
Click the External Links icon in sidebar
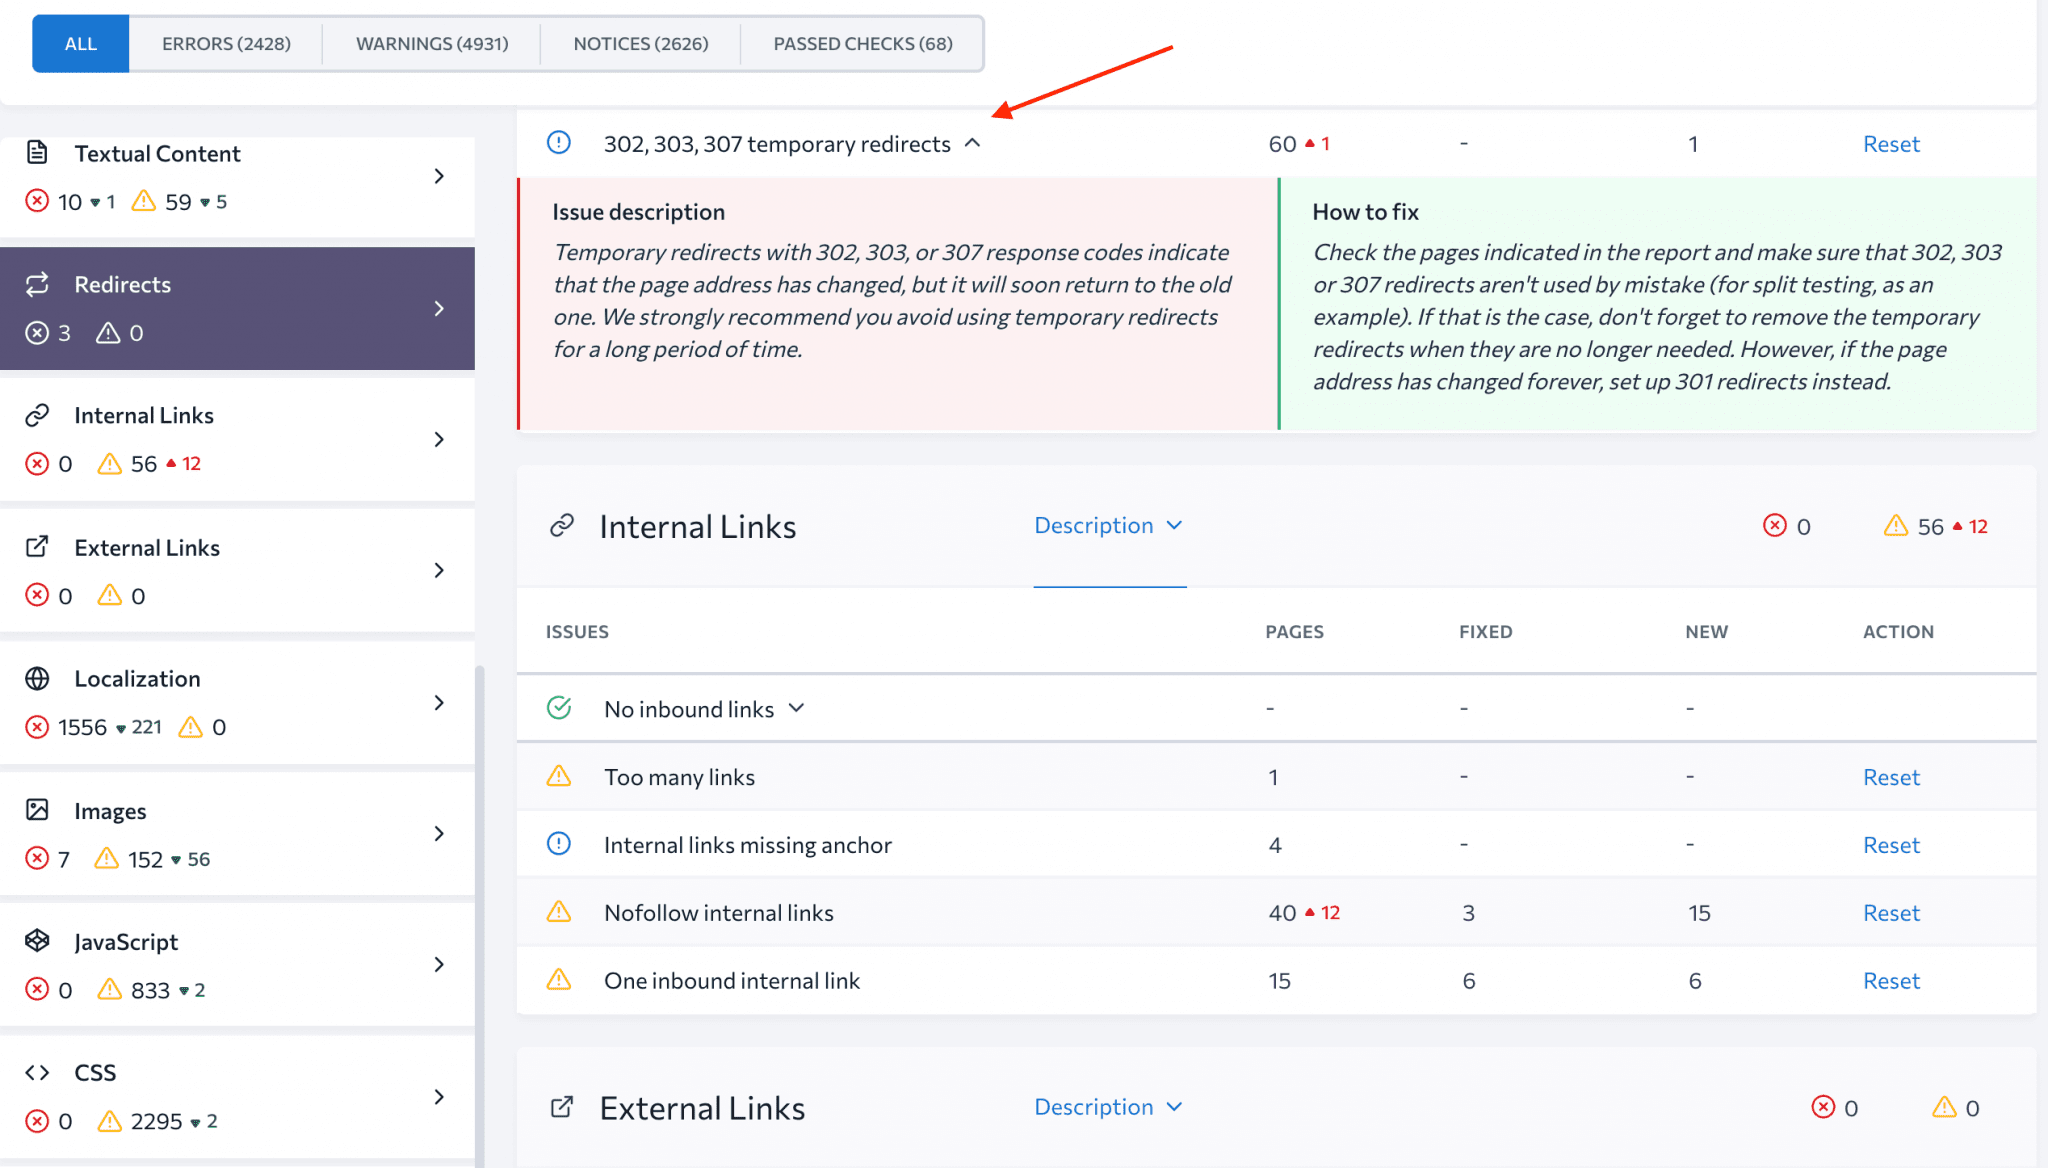(38, 546)
